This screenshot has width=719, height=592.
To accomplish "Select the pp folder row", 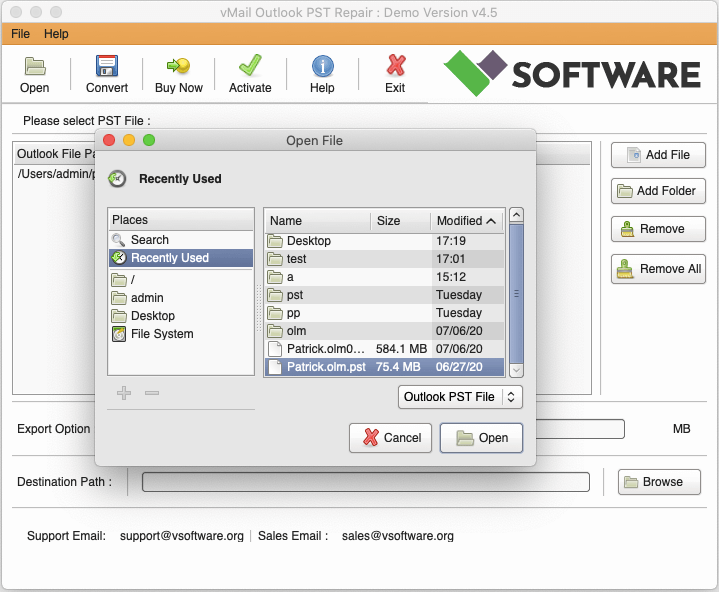I will point(385,313).
